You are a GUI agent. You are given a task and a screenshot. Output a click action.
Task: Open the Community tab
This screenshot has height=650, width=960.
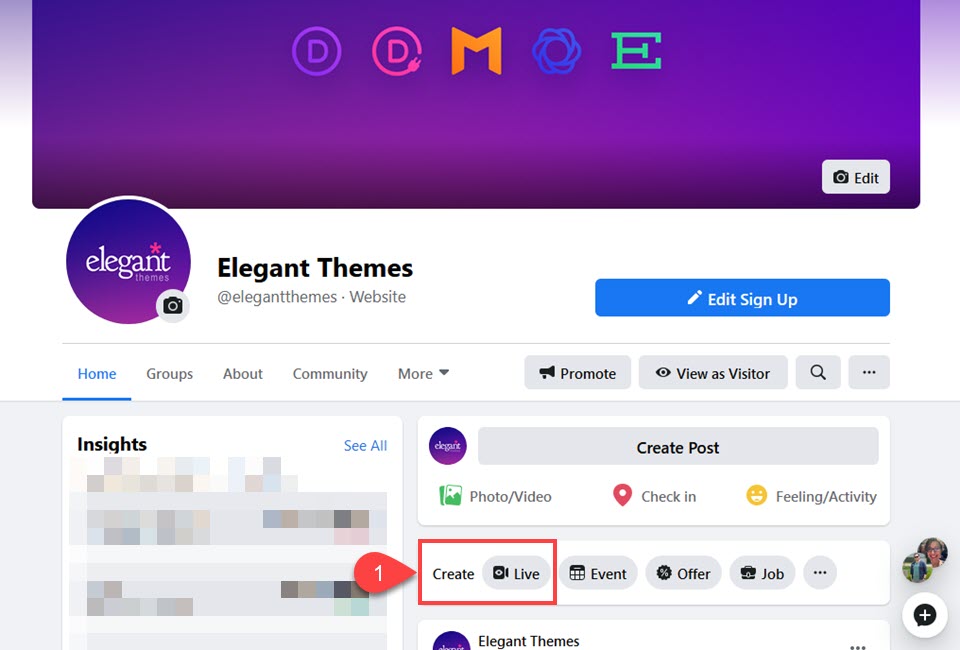330,373
